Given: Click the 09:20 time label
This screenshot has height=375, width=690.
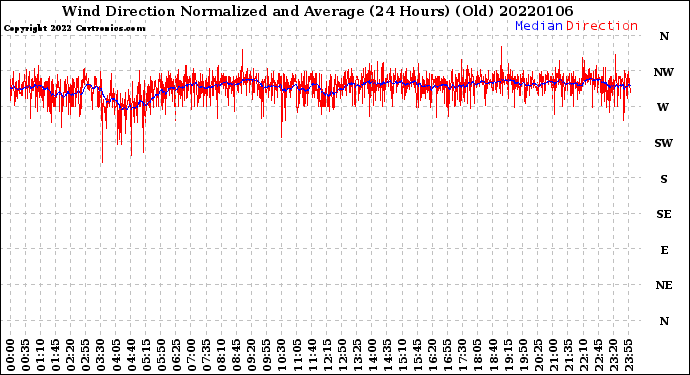Looking at the screenshot, I should click(x=252, y=355).
